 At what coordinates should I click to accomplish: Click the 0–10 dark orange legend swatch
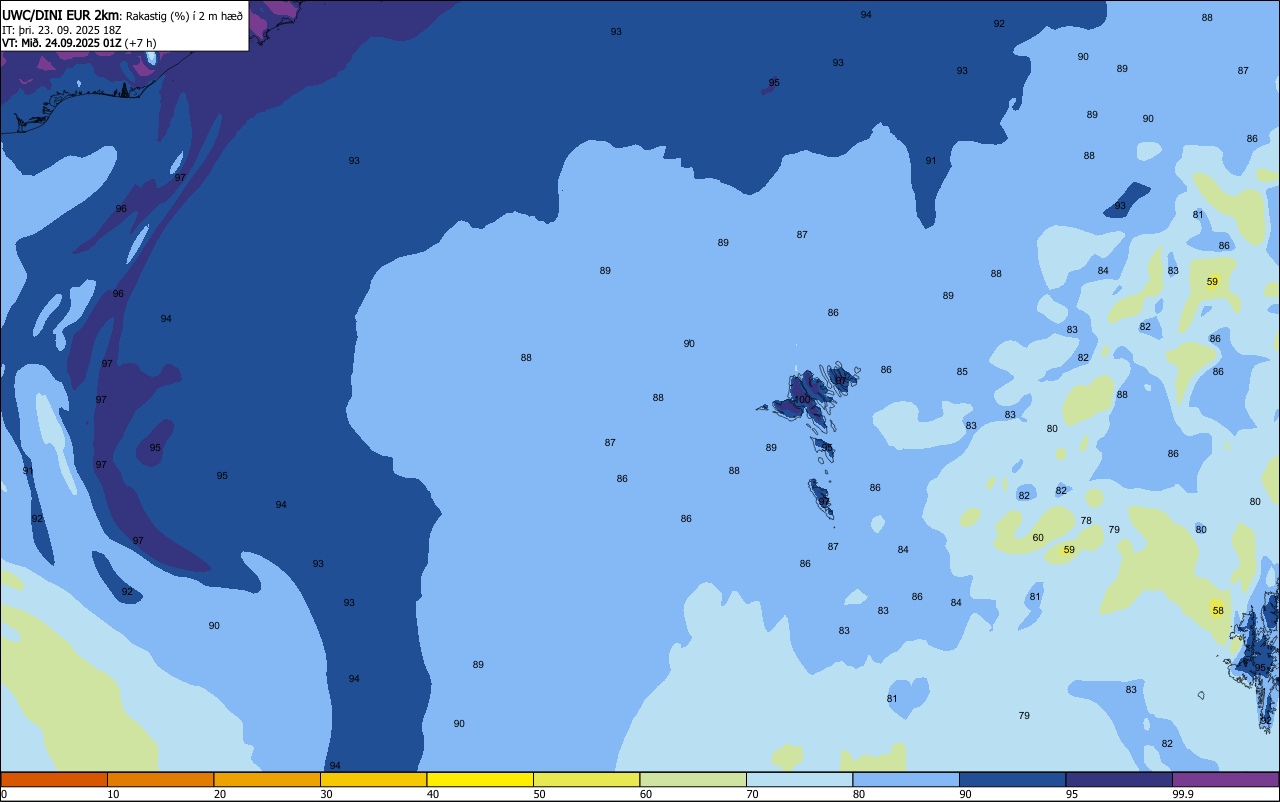click(54, 779)
